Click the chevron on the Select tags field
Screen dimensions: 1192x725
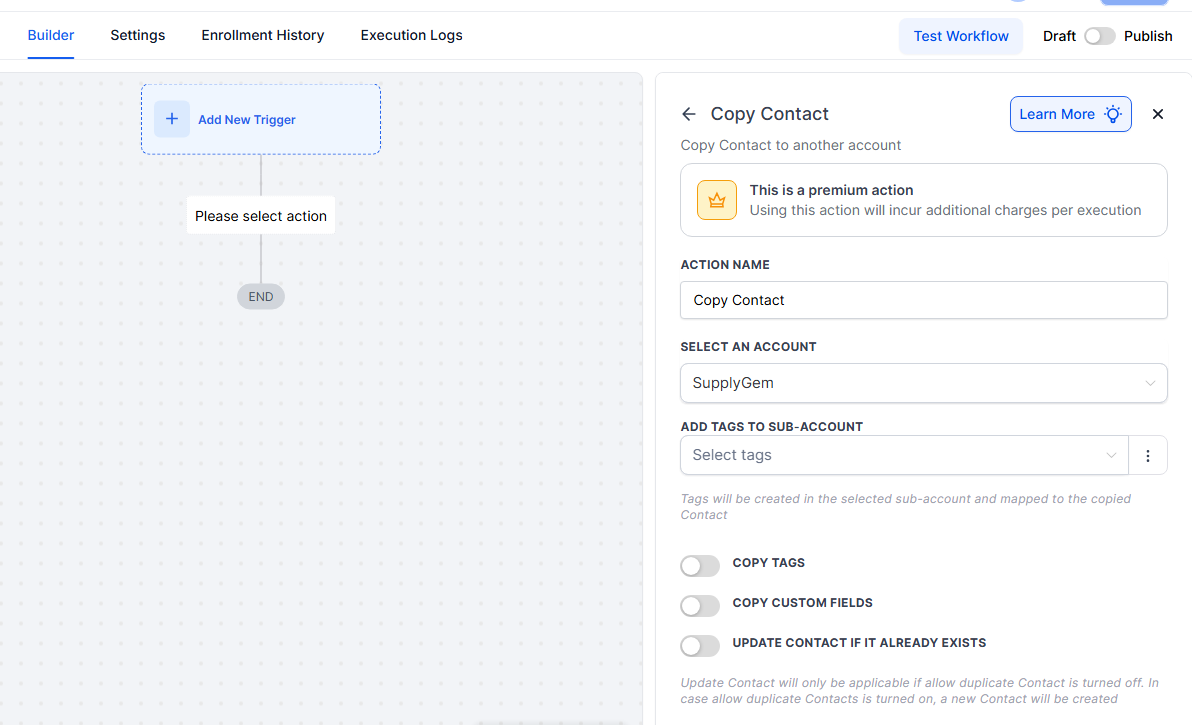click(x=1112, y=454)
